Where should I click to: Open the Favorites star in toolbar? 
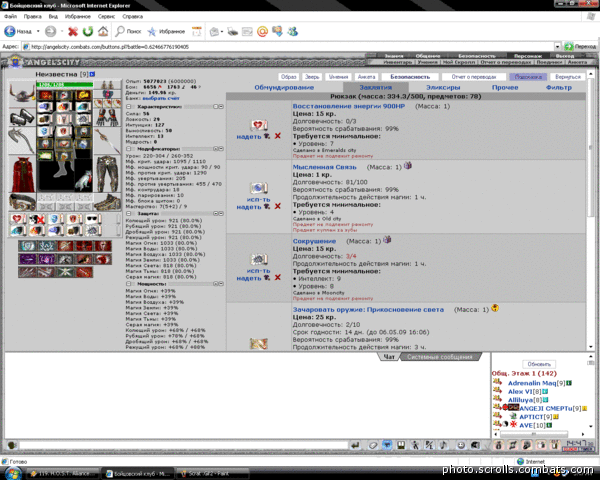(x=152, y=31)
